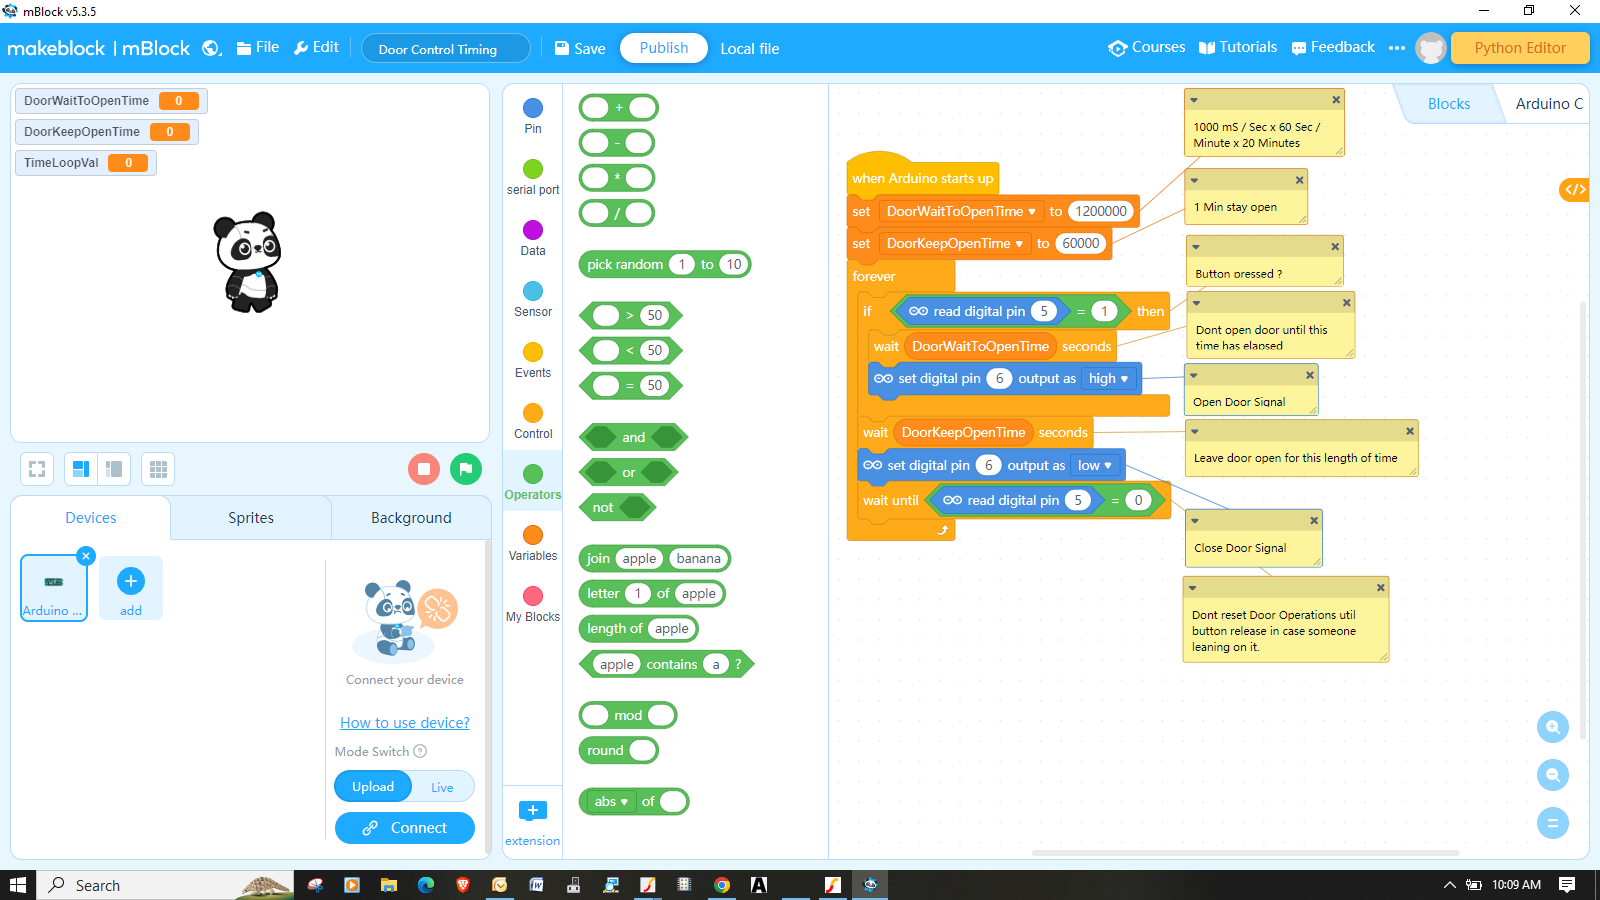Select the serial port category
This screenshot has width=1600, height=900.
(533, 177)
